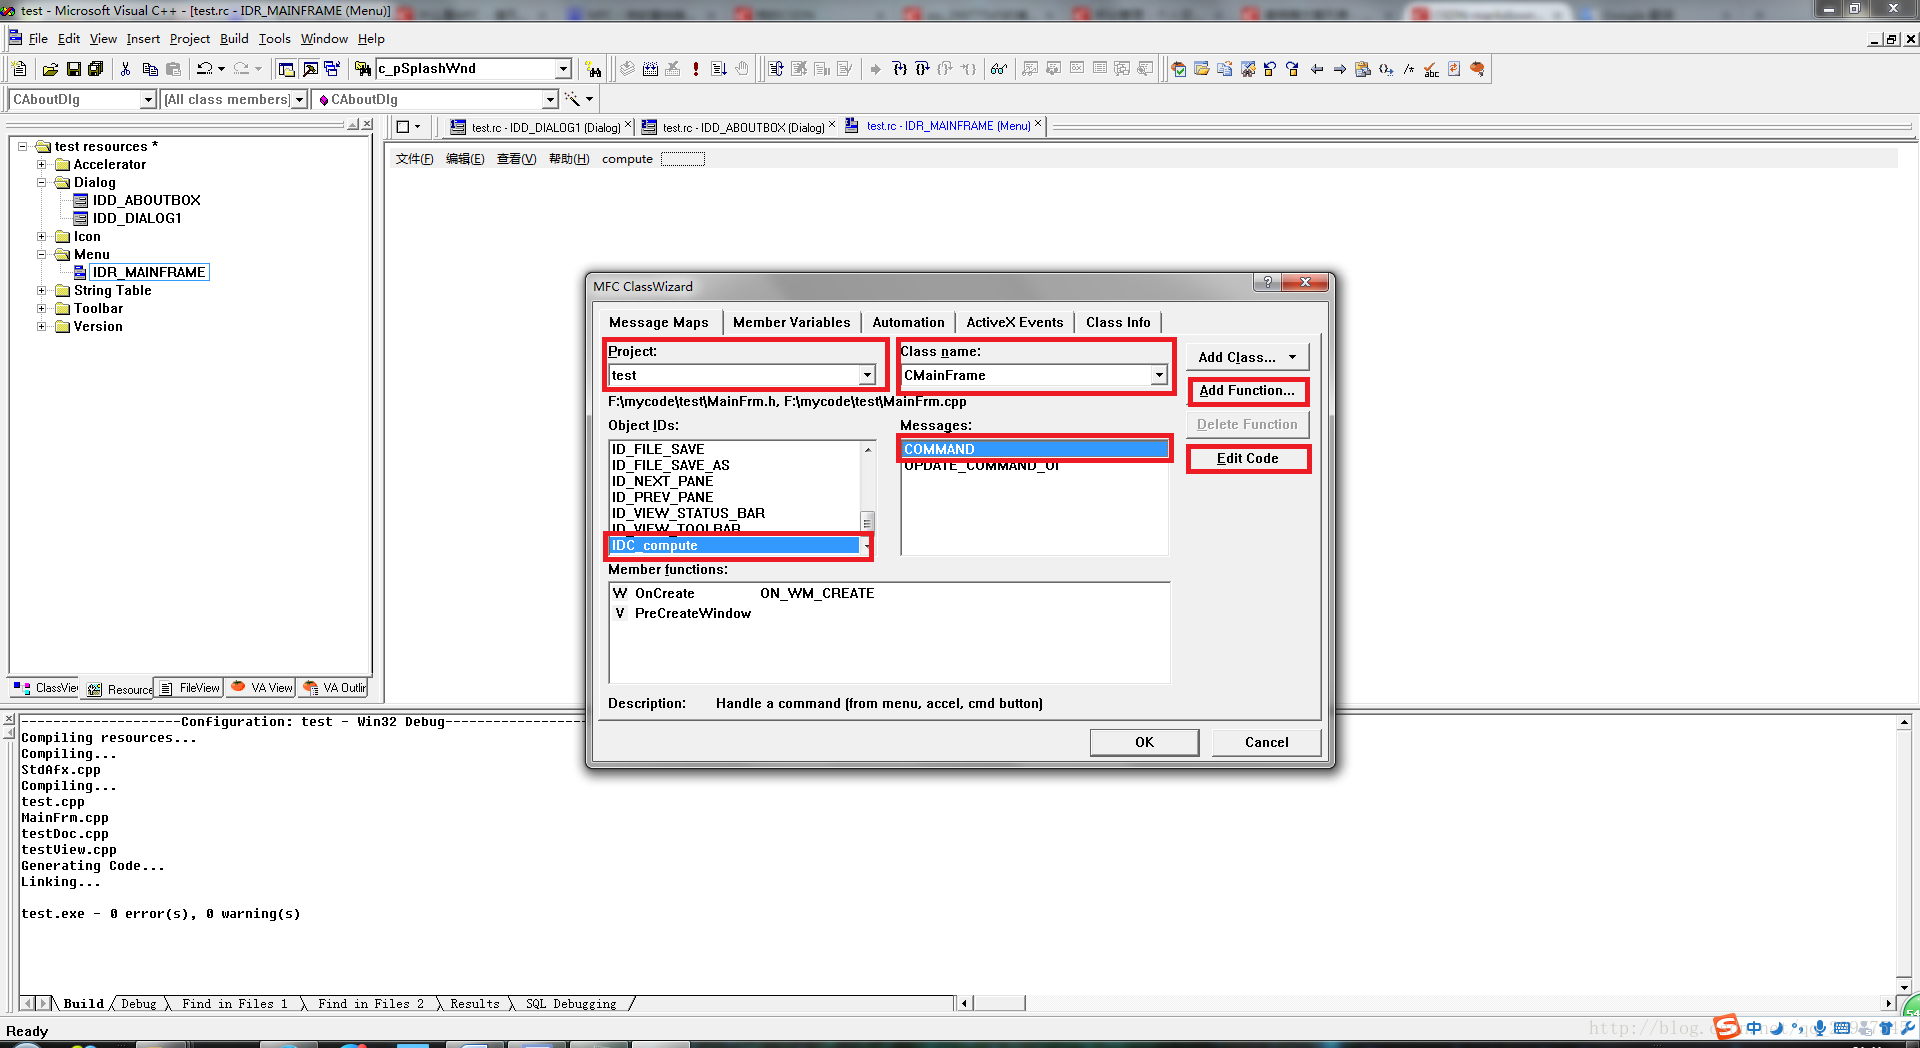This screenshot has height=1048, width=1920.
Task: Open the c_pSplashWnd find combo dropdown
Action: 563,69
